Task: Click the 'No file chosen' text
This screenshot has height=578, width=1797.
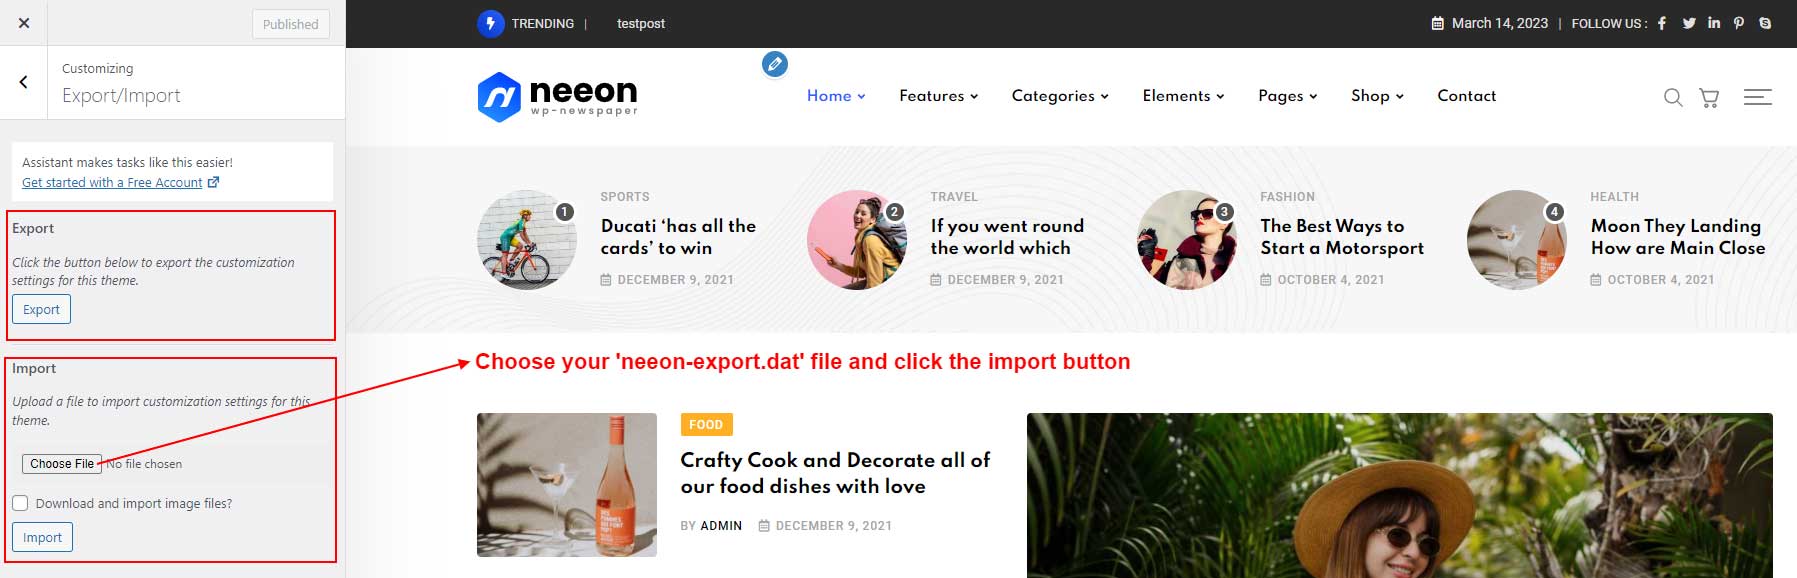Action: [x=144, y=464]
